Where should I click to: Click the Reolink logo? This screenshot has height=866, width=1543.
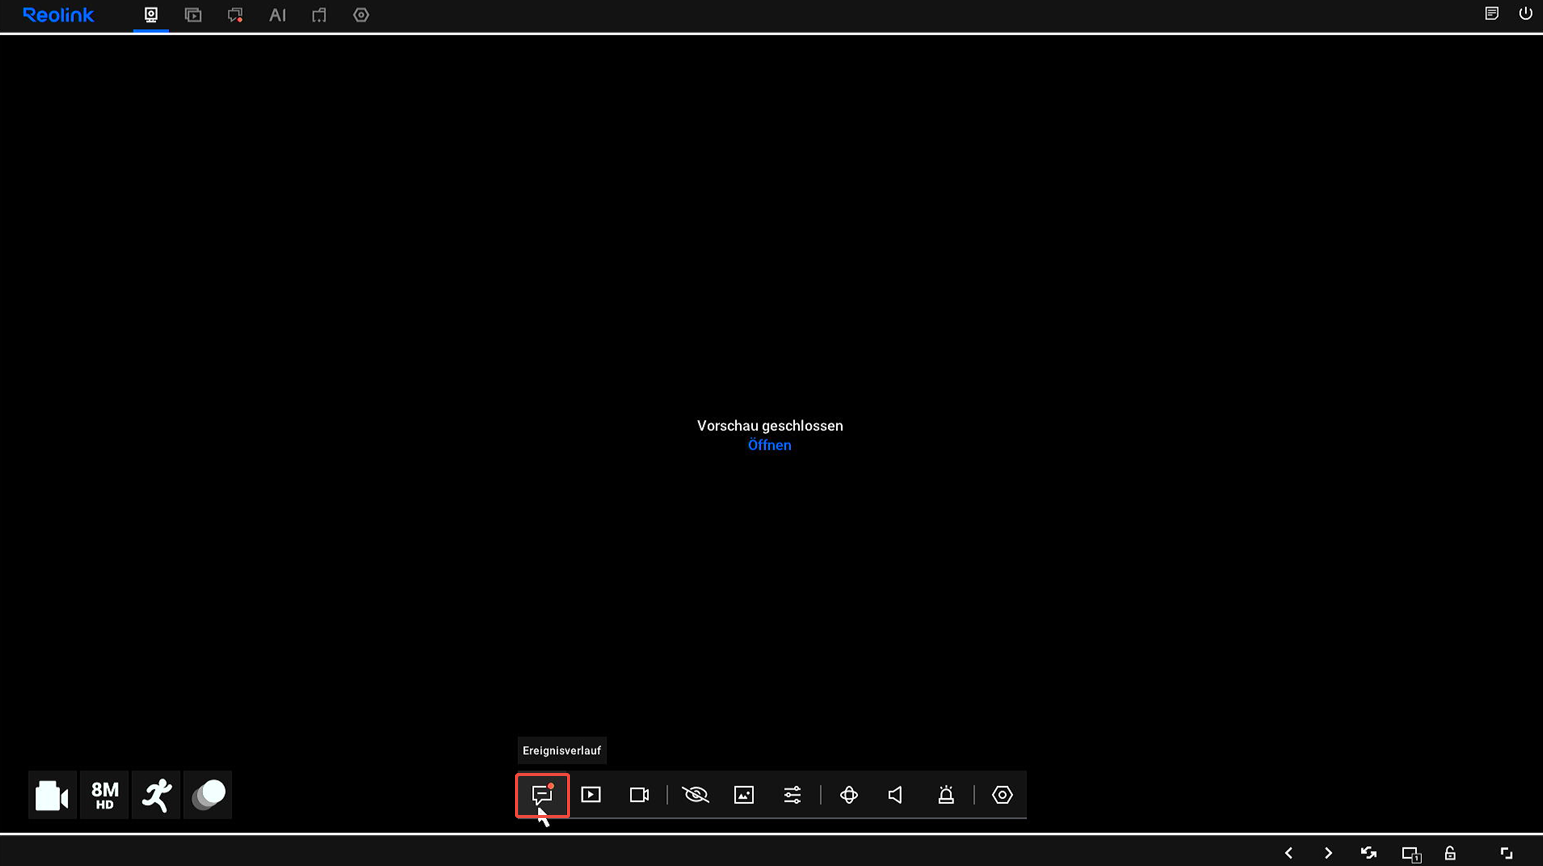pos(58,15)
